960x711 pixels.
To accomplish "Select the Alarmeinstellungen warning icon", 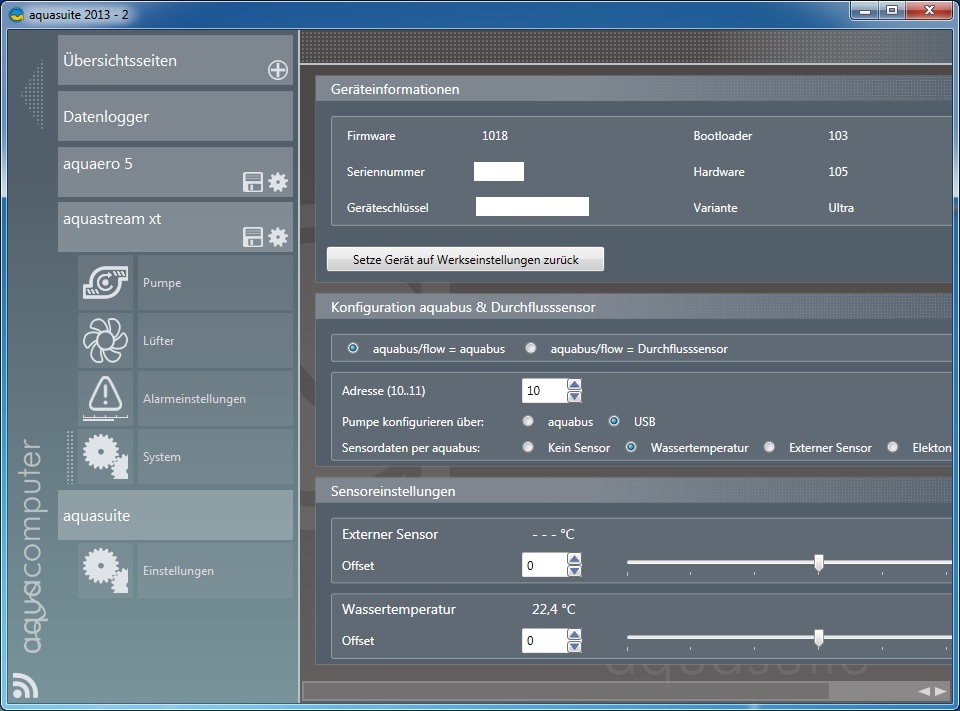I will point(105,398).
